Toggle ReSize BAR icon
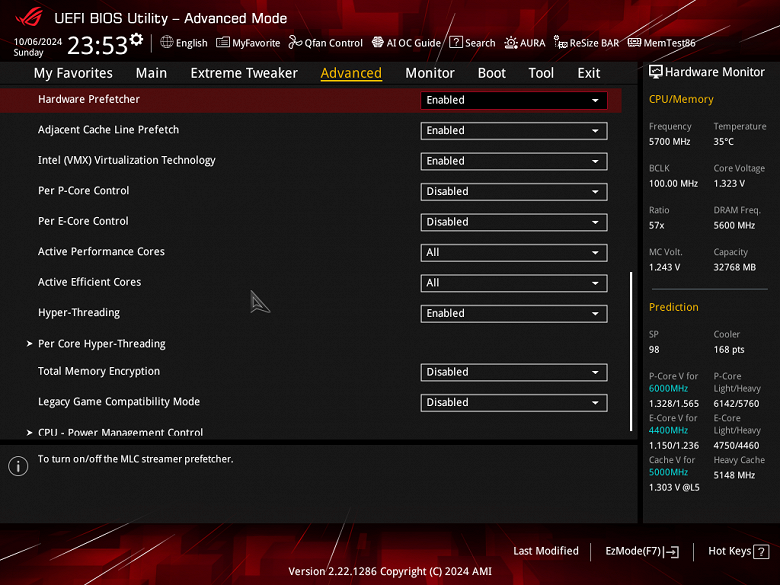The image size is (780, 585). click(561, 43)
